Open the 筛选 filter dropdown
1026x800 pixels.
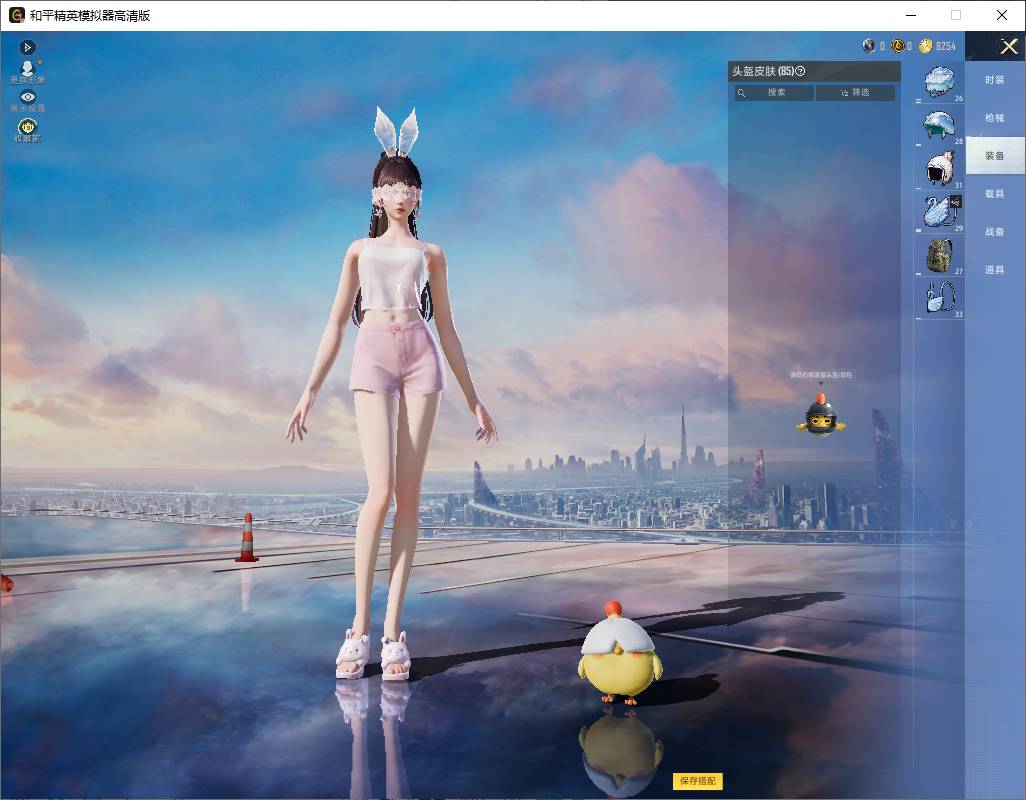coord(855,93)
